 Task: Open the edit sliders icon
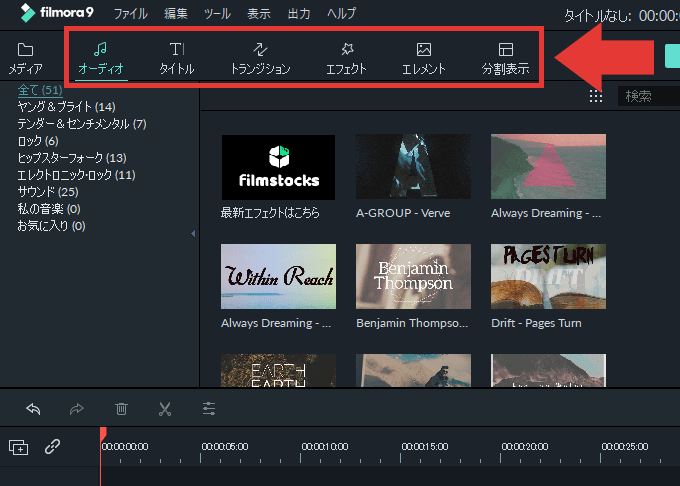(x=209, y=408)
